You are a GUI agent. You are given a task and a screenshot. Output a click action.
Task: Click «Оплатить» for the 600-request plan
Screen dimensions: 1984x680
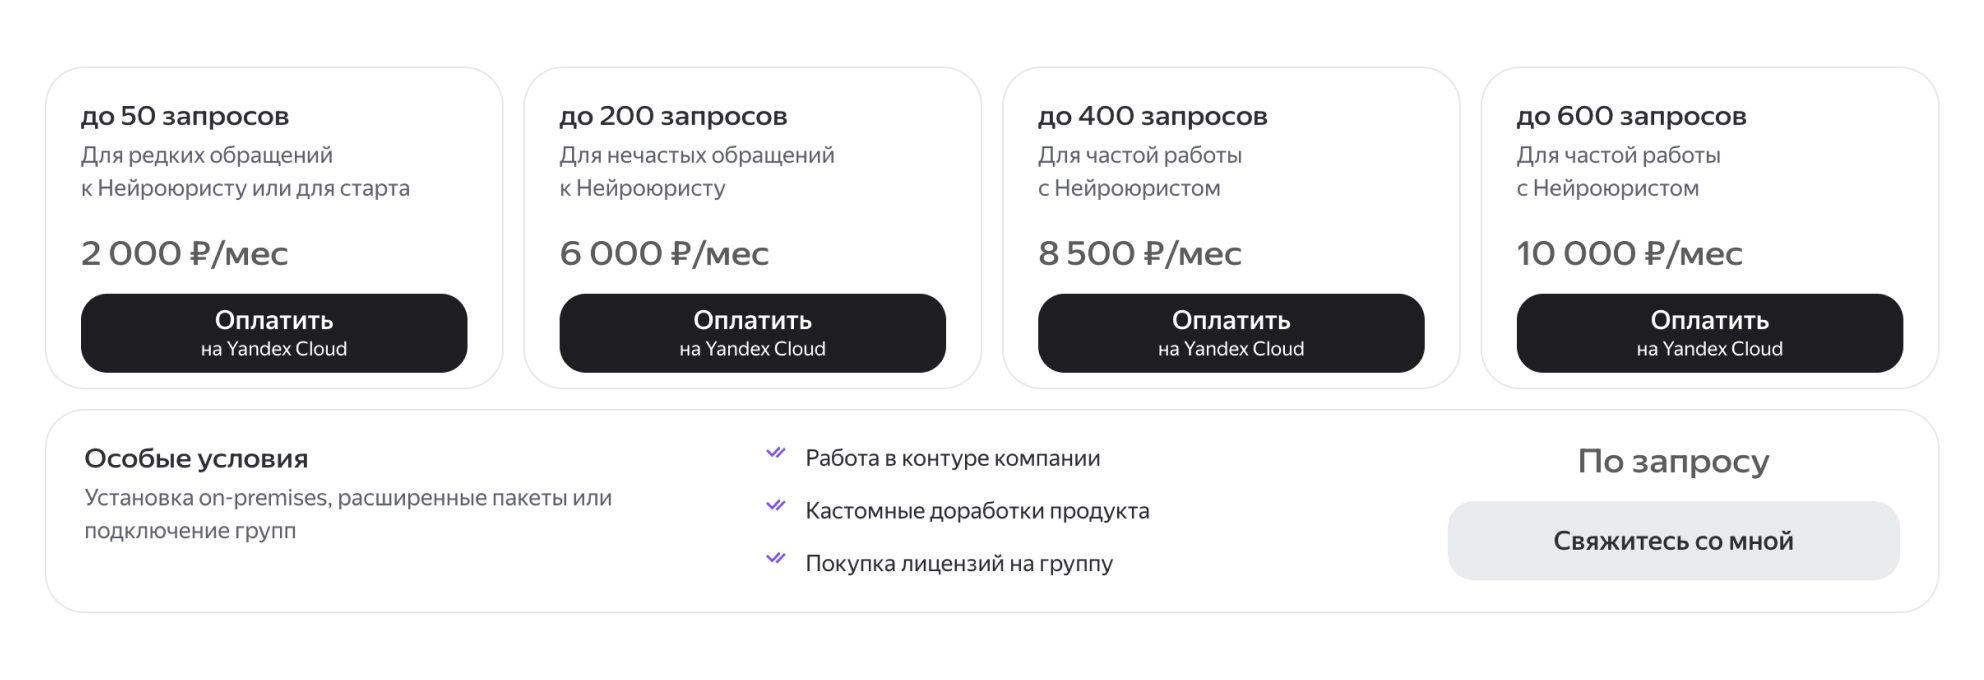pos(1709,333)
